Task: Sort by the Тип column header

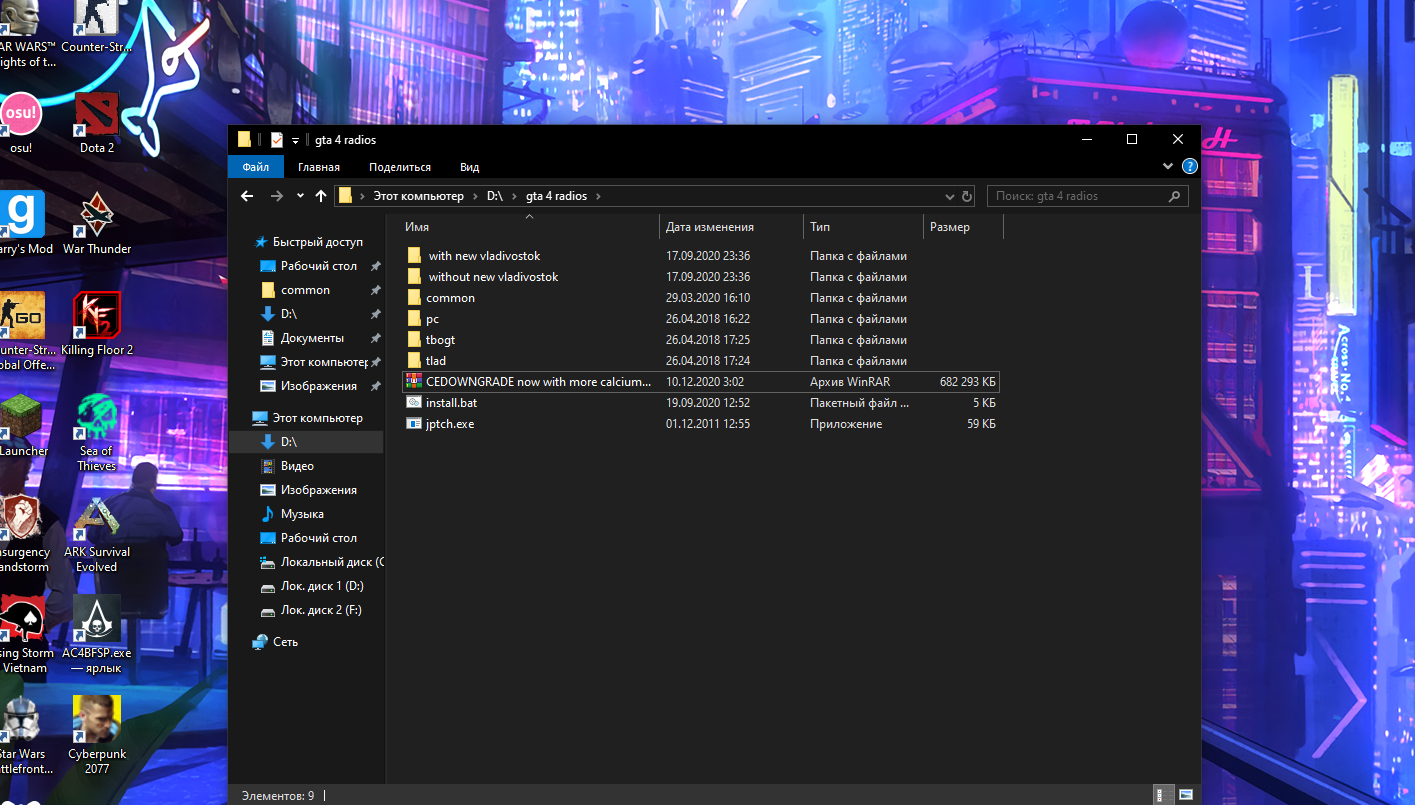Action: [x=863, y=227]
